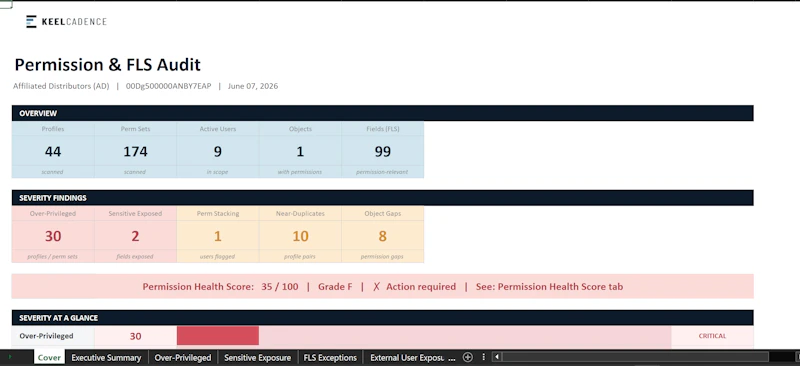Click the Active Users column label

pos(218,129)
